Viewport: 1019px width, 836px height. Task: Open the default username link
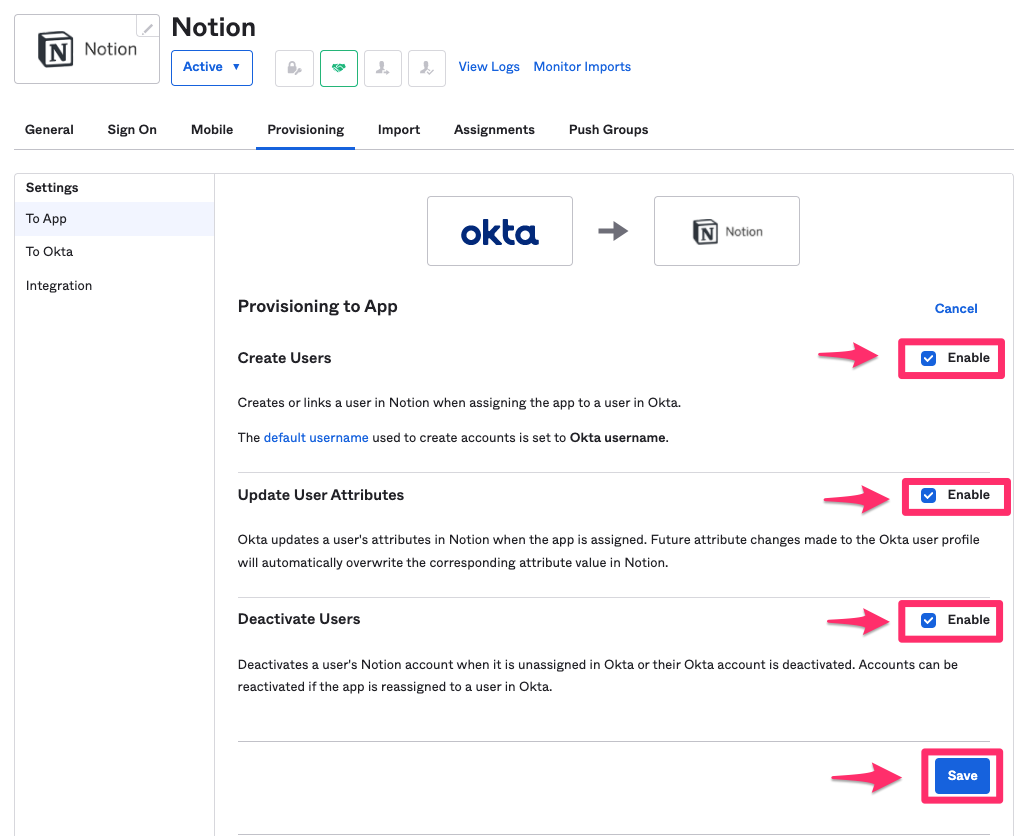click(x=315, y=437)
